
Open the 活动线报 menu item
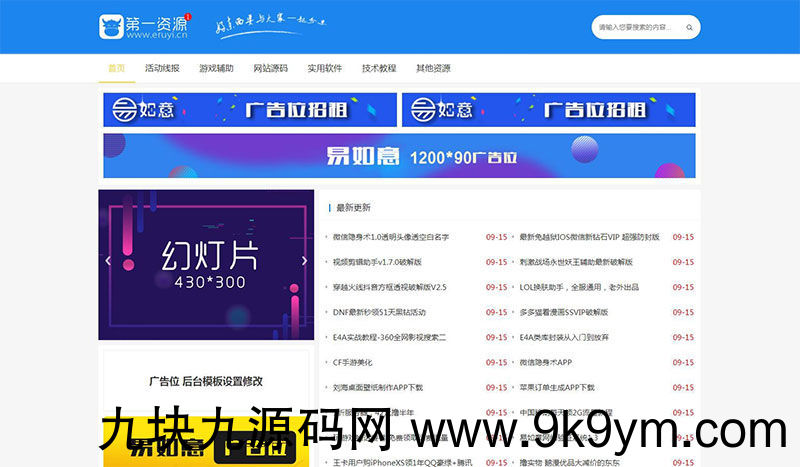[x=162, y=68]
